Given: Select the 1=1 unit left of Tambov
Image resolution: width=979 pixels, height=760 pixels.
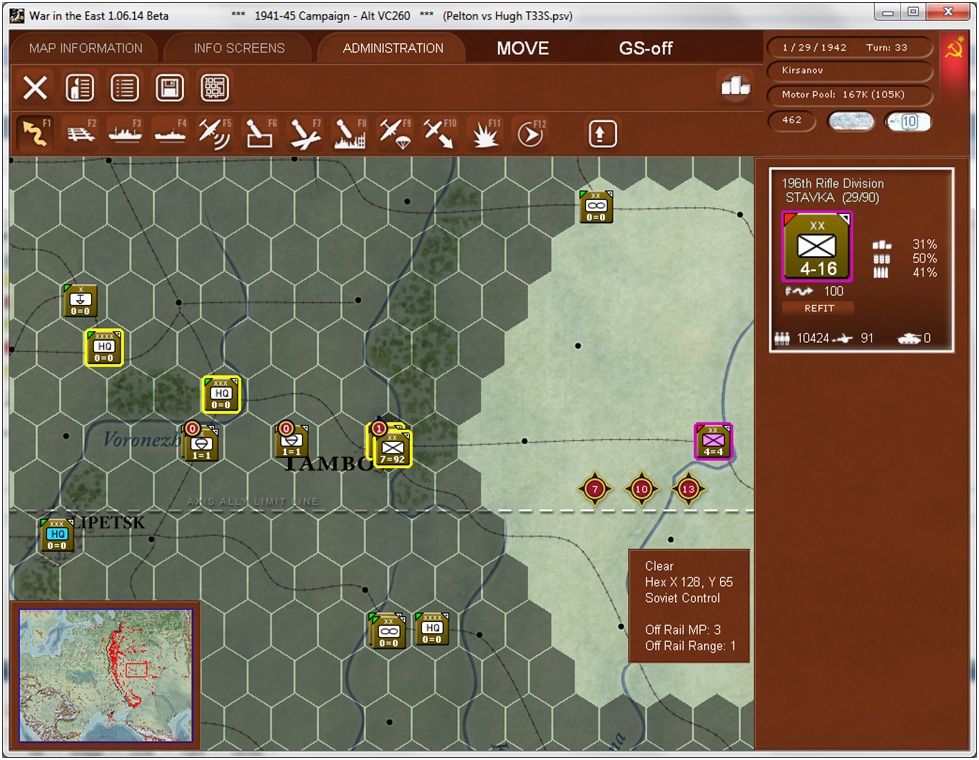Looking at the screenshot, I should 292,440.
